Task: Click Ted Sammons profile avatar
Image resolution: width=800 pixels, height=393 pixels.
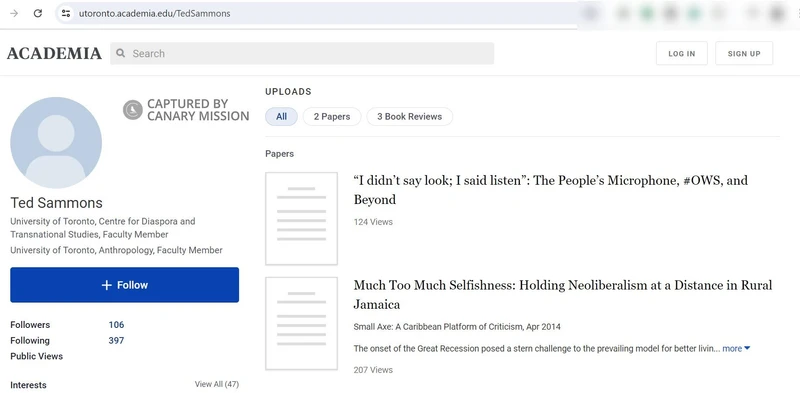Action: point(56,143)
